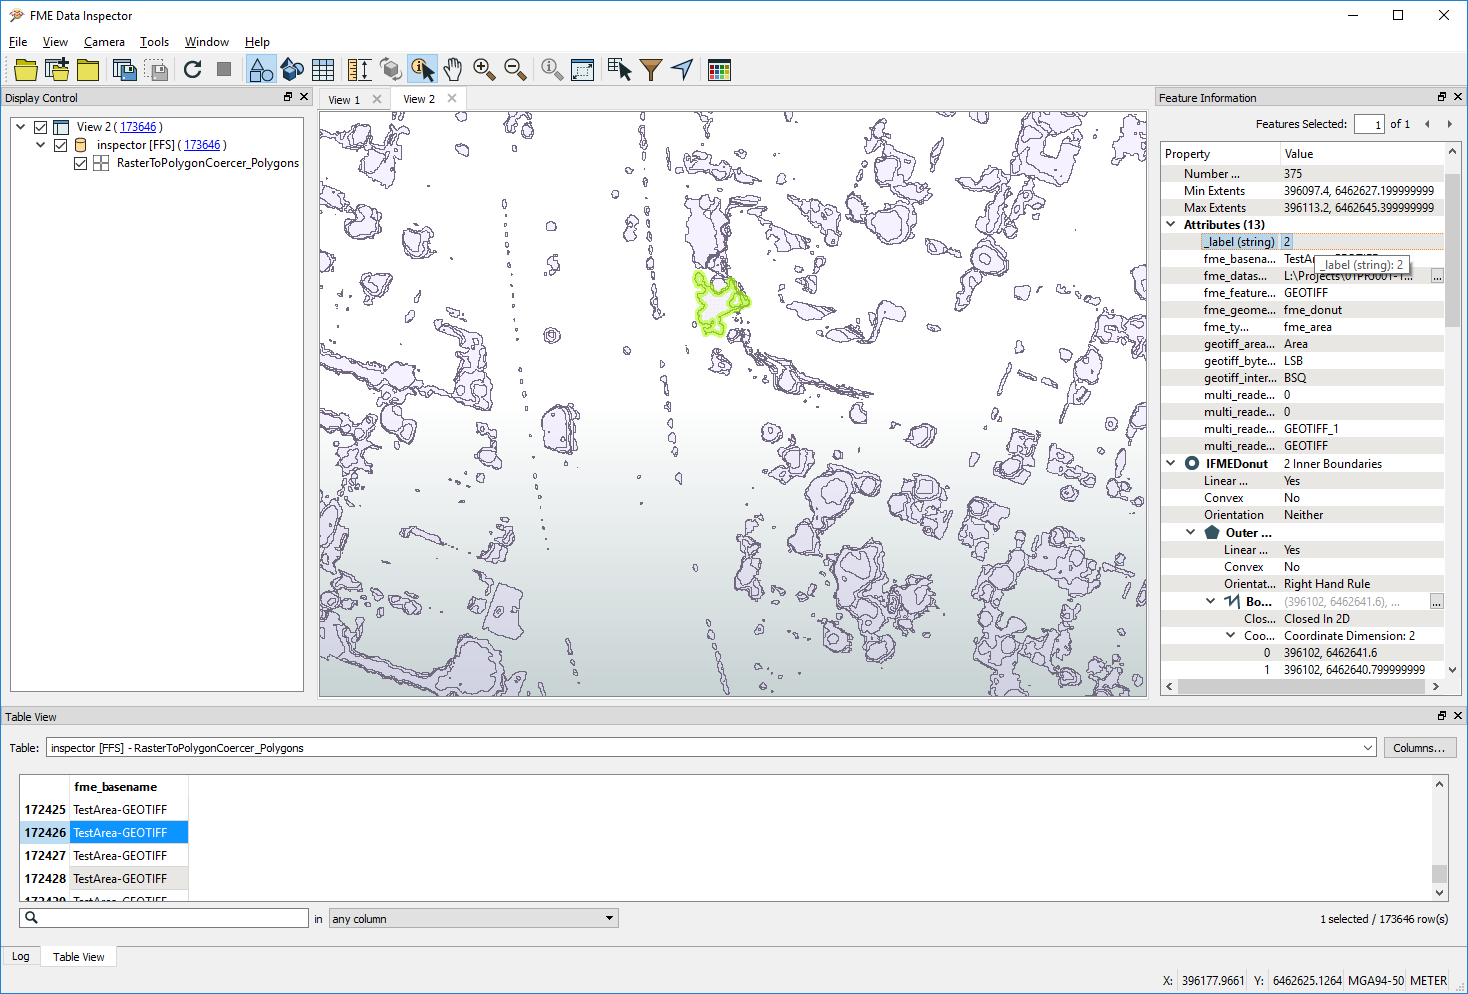1468x994 pixels.
Task: Open the Camera menu
Action: (104, 42)
